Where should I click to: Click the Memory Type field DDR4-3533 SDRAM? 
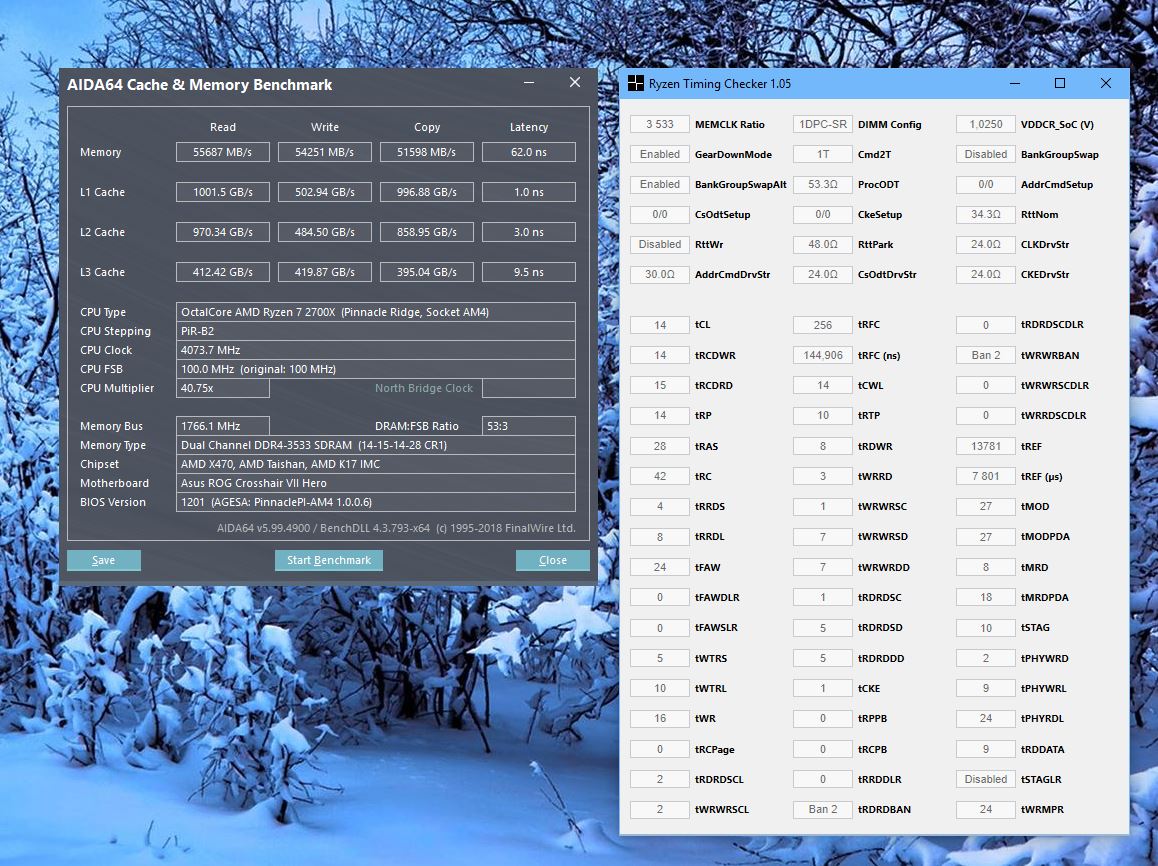pos(376,445)
